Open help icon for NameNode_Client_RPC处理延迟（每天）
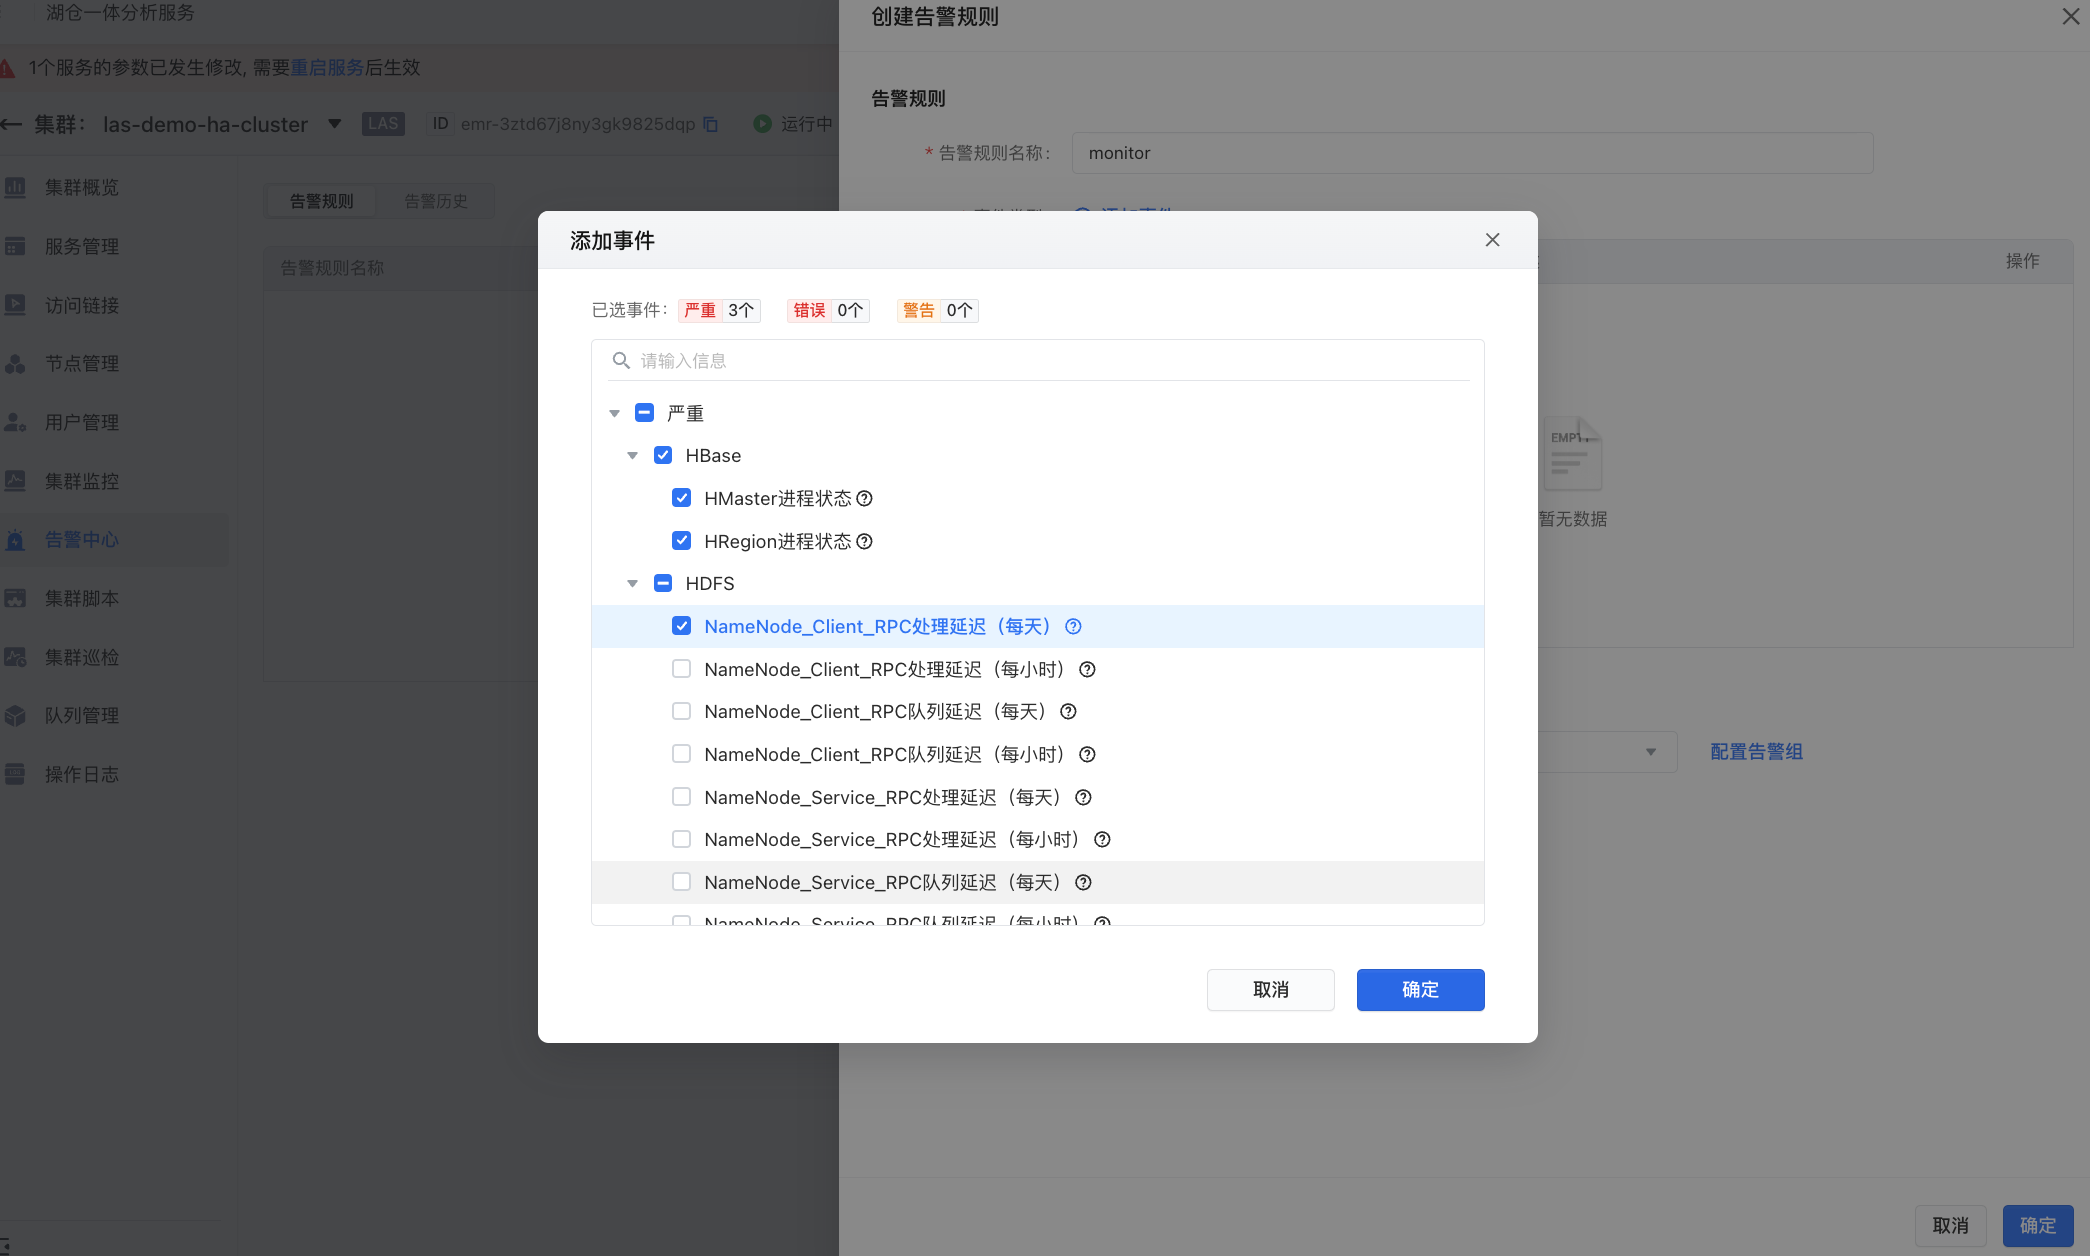Viewport: 2090px width, 1256px height. click(1073, 626)
